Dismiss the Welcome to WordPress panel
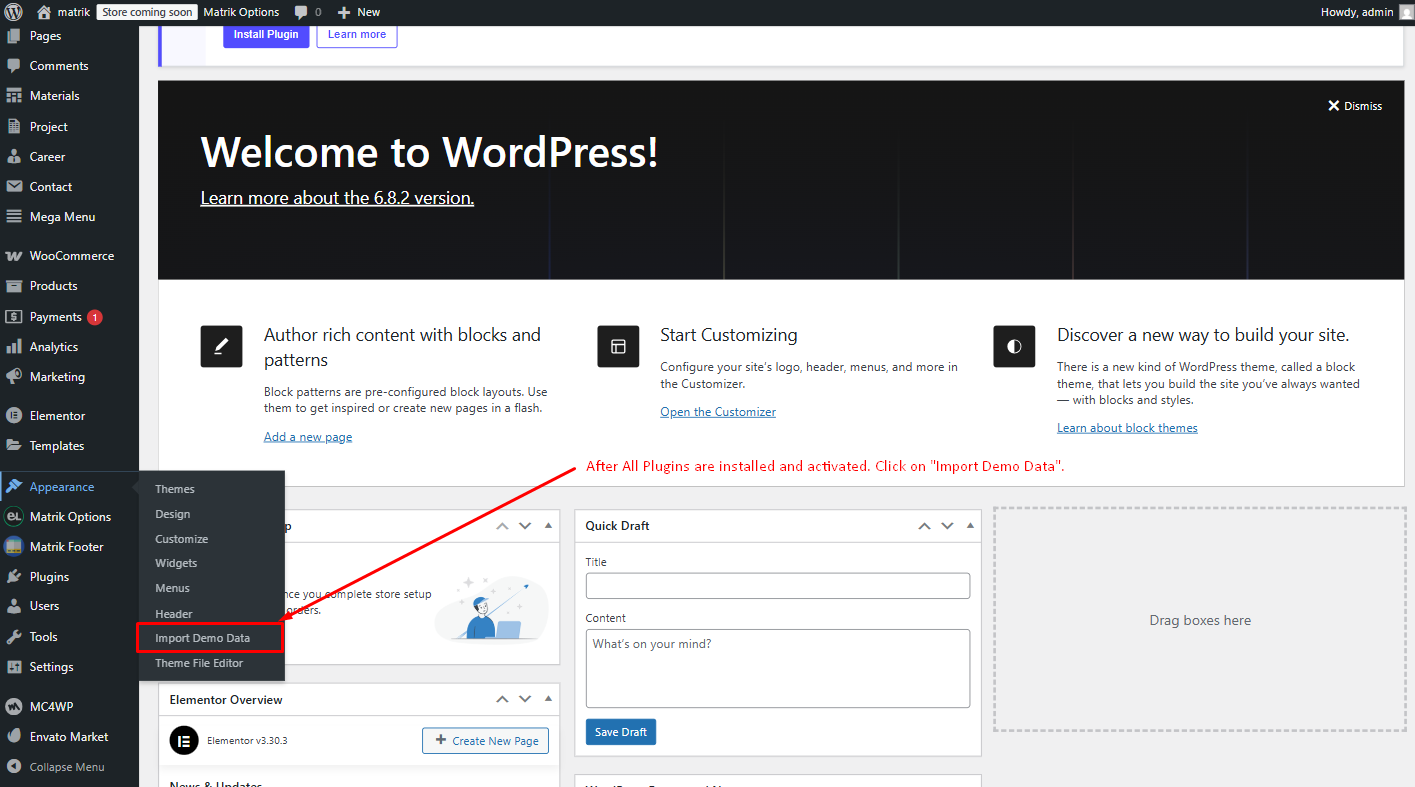1415x787 pixels. (x=1355, y=106)
